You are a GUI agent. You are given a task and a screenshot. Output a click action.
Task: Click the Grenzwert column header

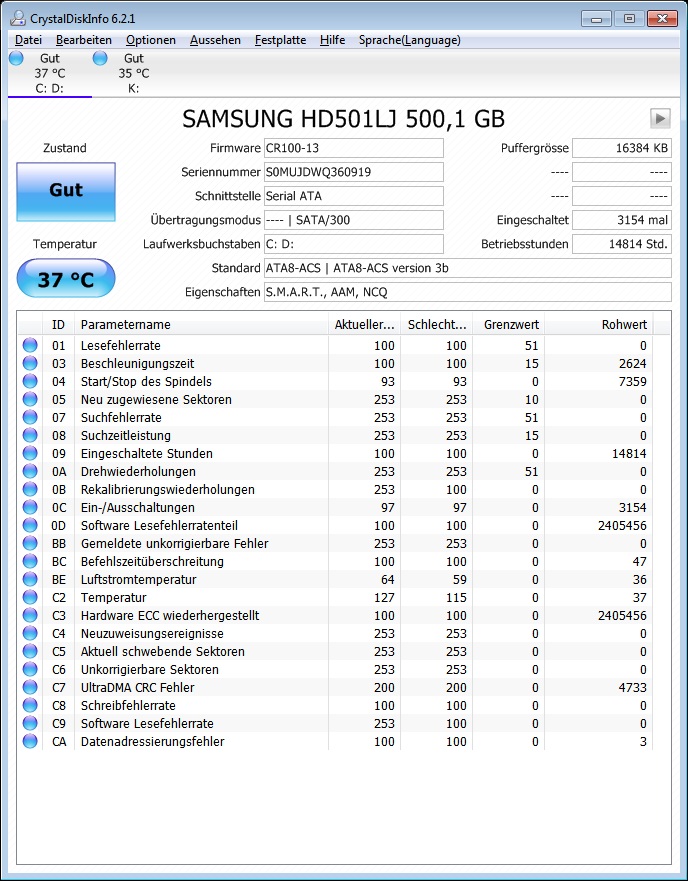(508, 324)
